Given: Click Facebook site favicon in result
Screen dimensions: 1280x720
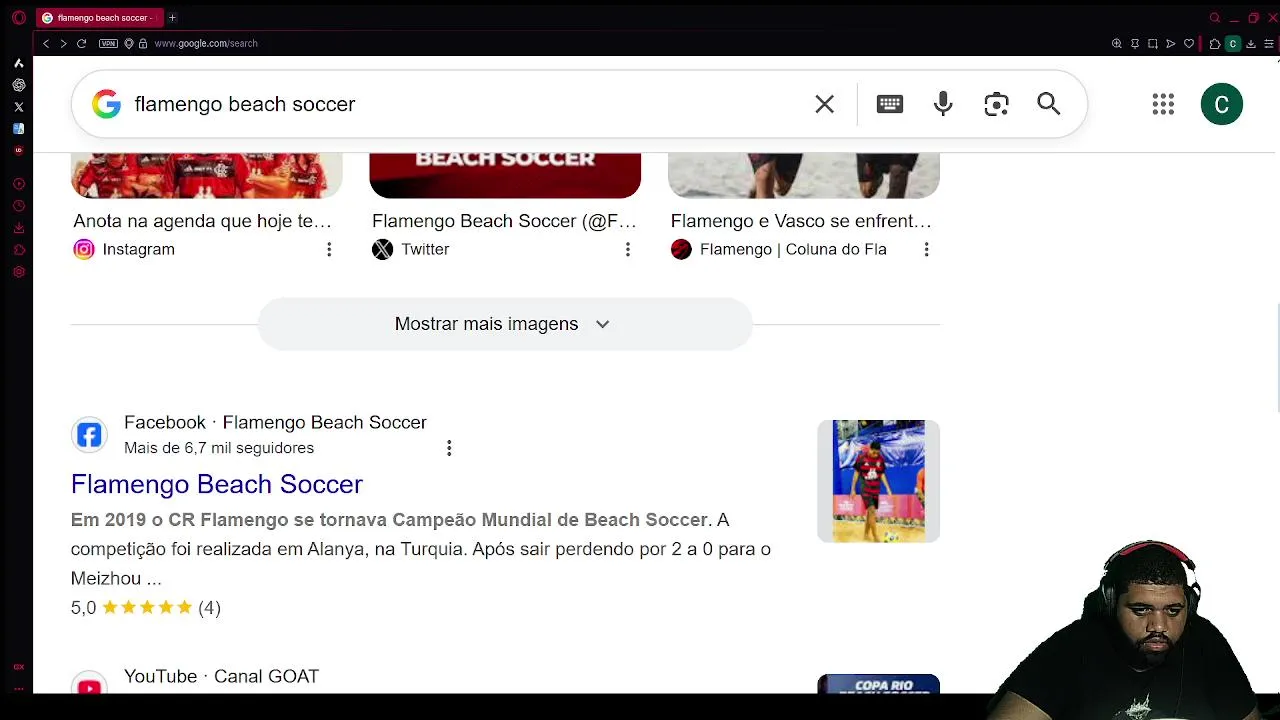Looking at the screenshot, I should pos(89,435).
